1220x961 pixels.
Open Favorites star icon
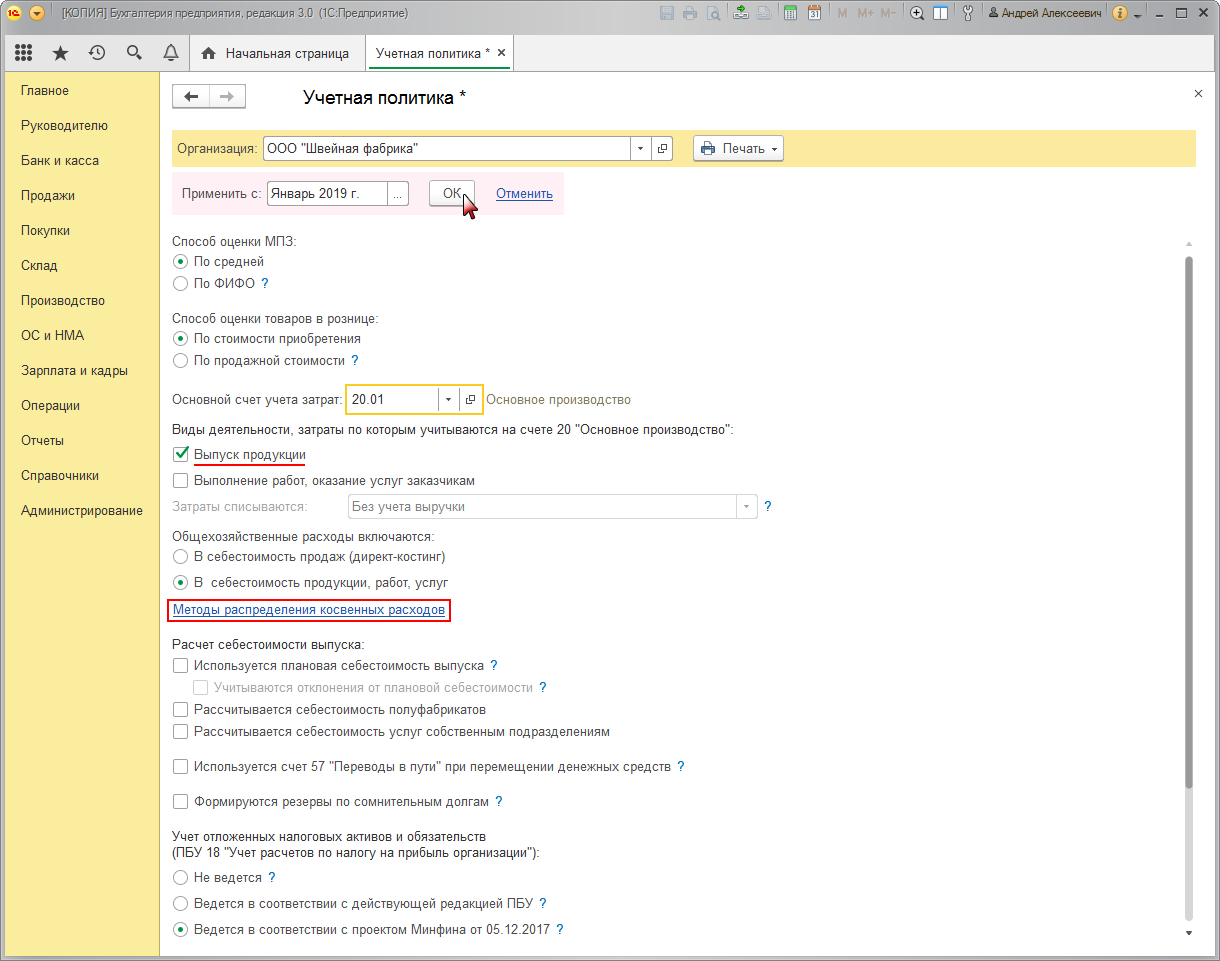click(60, 53)
